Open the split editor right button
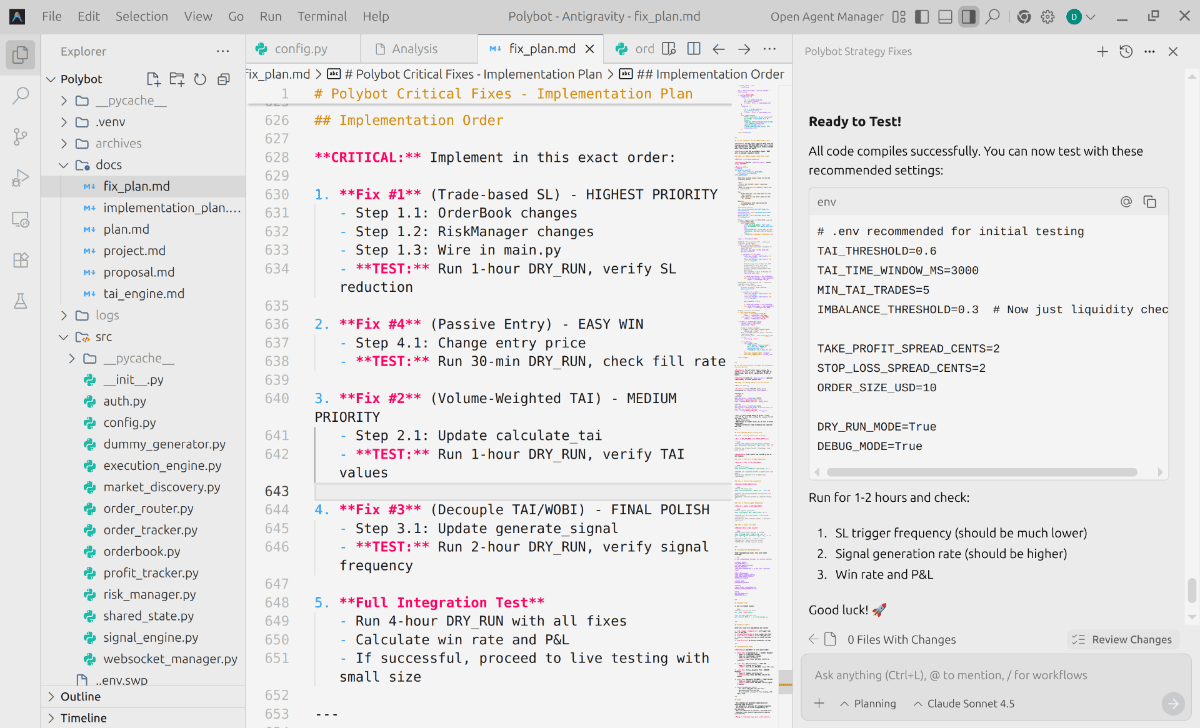This screenshot has height=728, width=1200. 692,49
